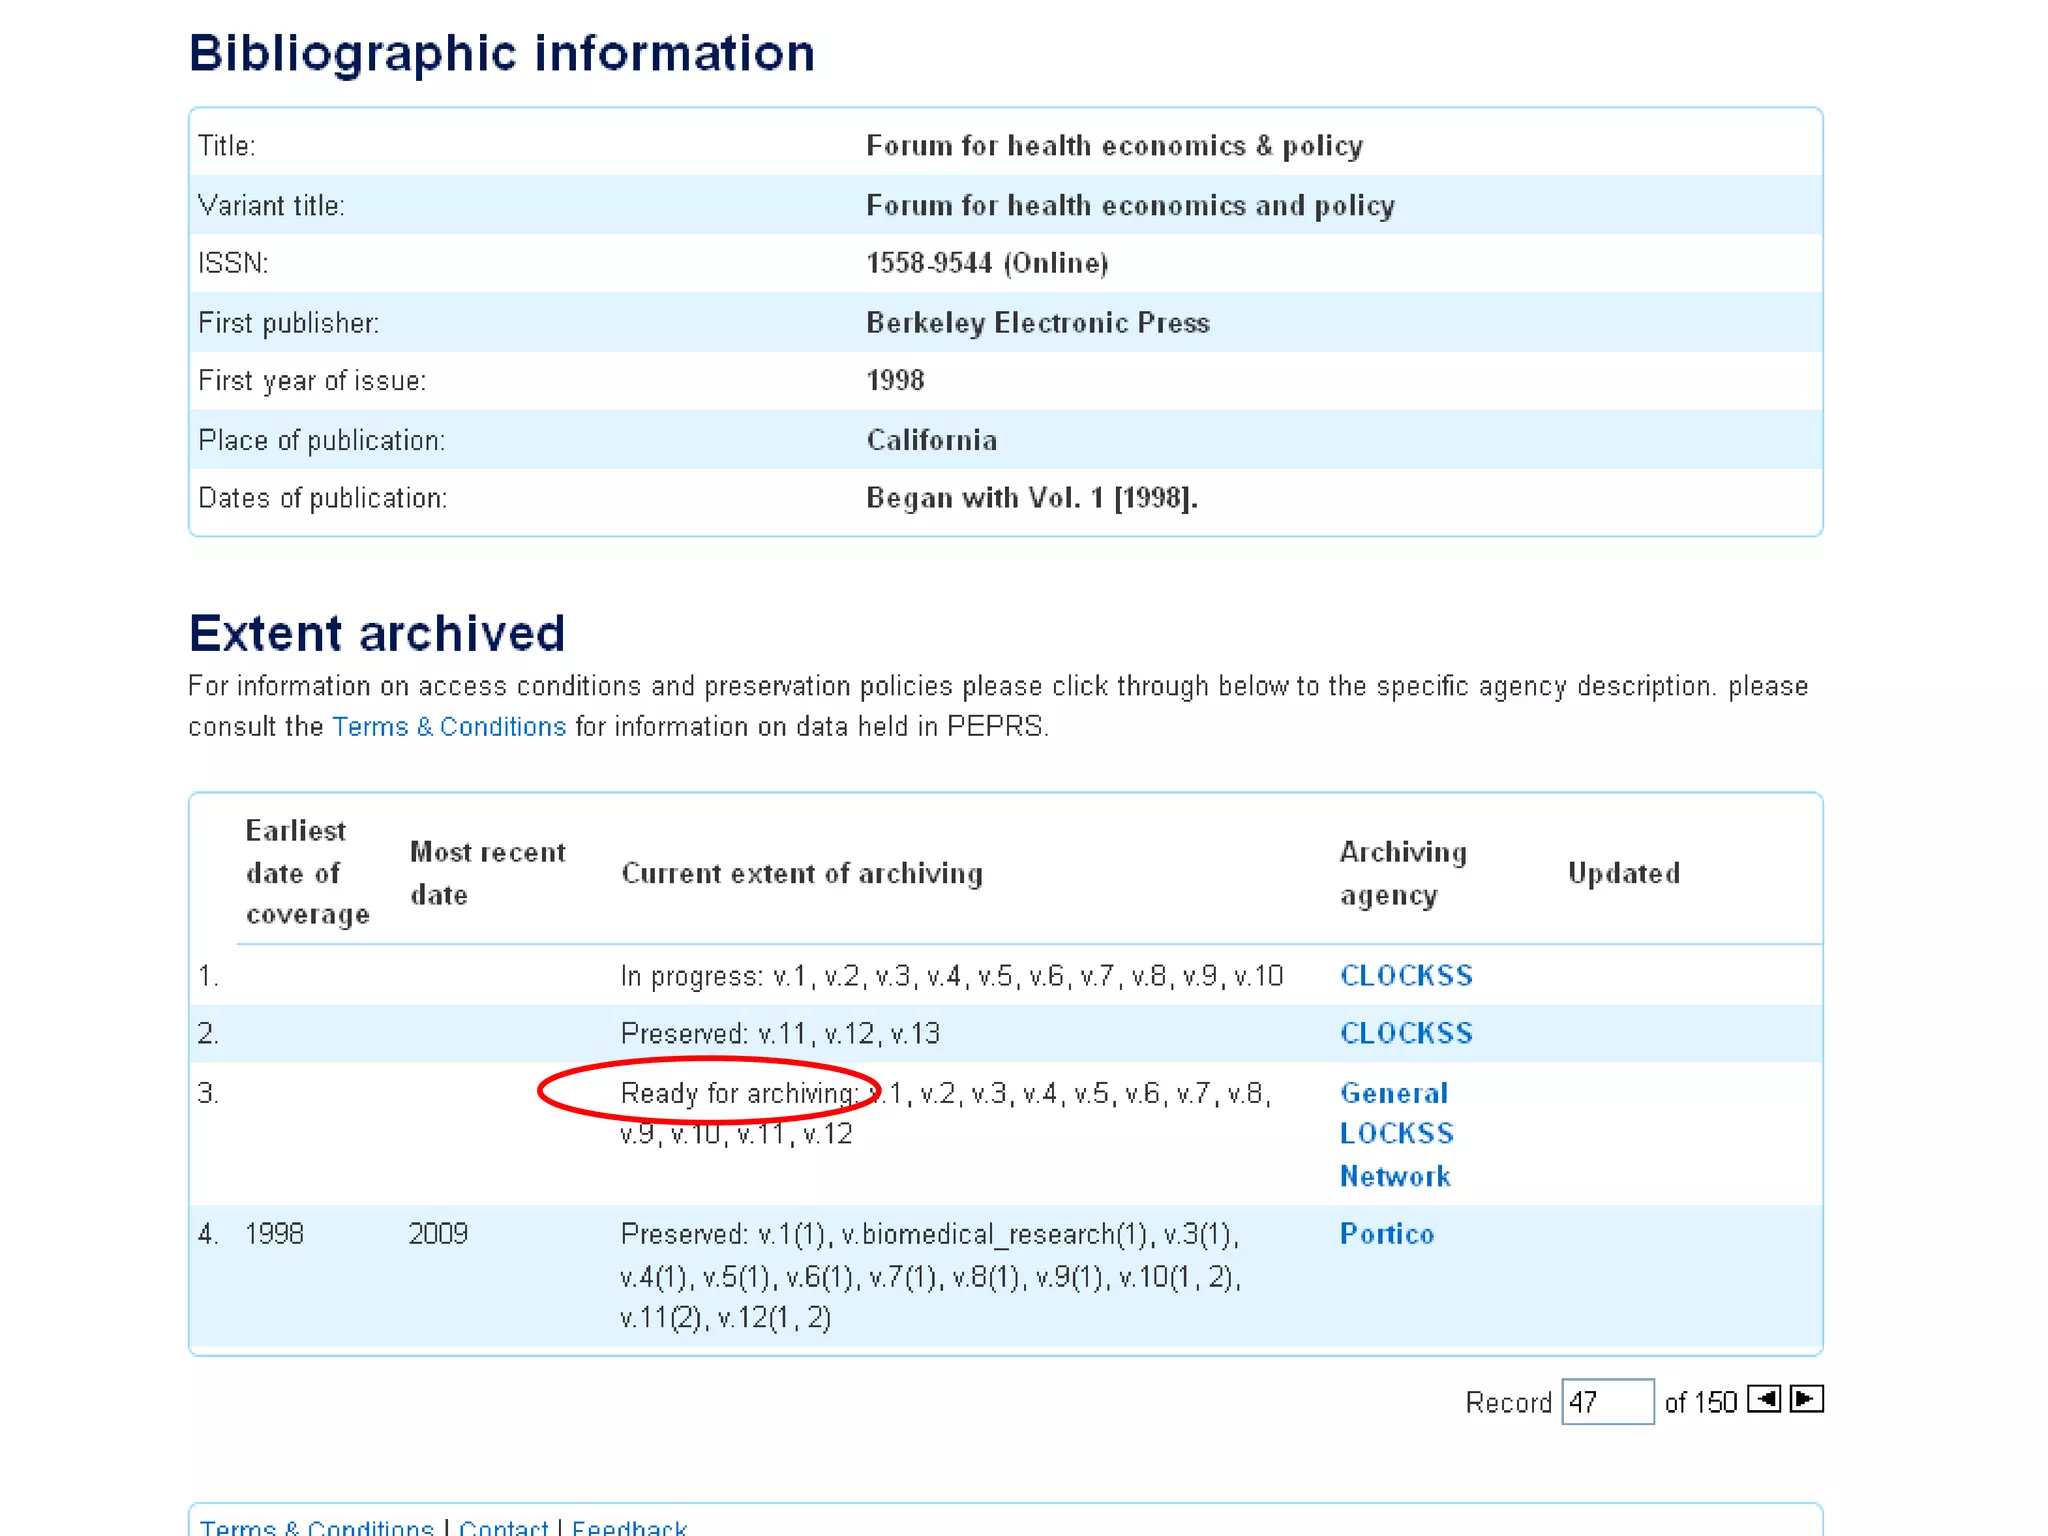Screen dimensions: 2048x1536
Task: Click the Archiving agency column header
Action: [x=1403, y=873]
